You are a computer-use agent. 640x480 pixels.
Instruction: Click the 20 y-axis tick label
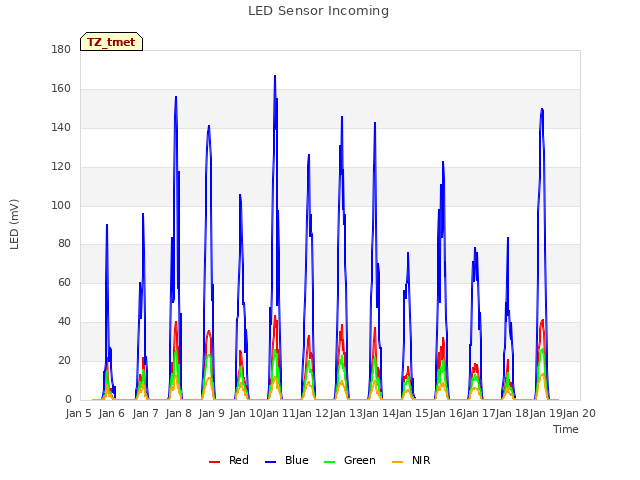point(64,360)
